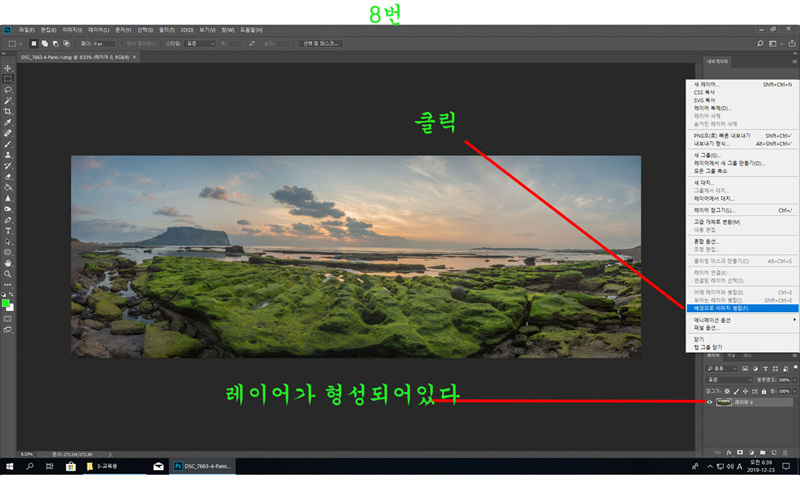The width and height of the screenshot is (800, 500).
Task: Open the 이미지(I) menu
Action: (x=72, y=30)
